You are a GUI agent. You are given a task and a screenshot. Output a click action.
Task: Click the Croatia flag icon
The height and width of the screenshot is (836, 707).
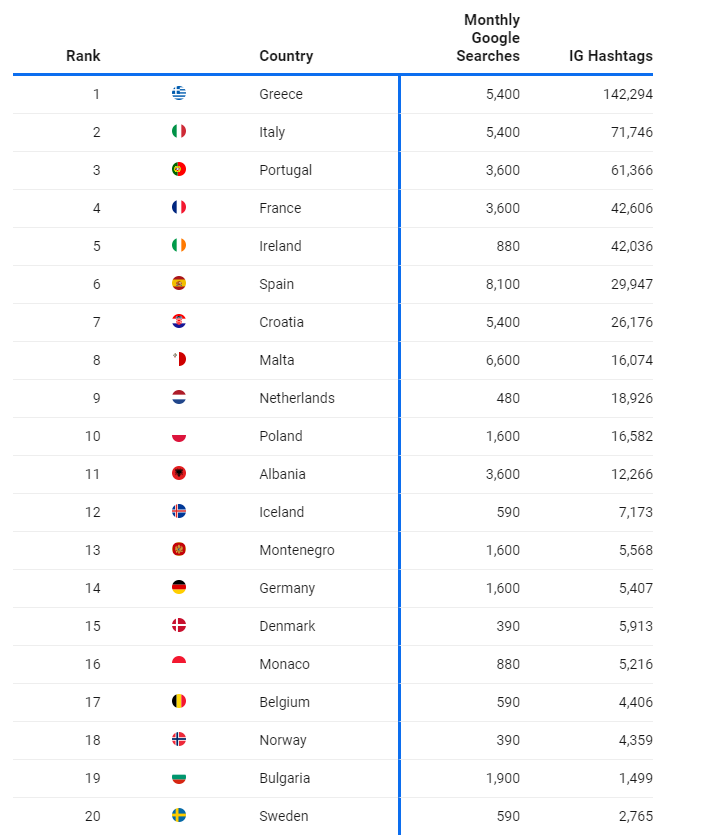tap(179, 321)
